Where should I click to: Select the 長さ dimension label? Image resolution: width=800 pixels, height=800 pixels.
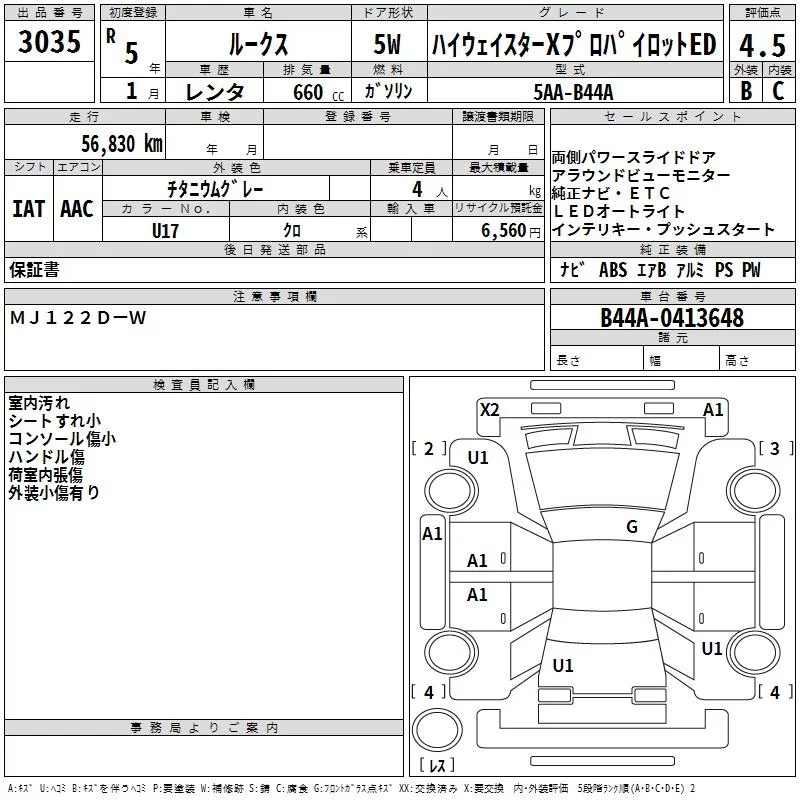coord(568,361)
